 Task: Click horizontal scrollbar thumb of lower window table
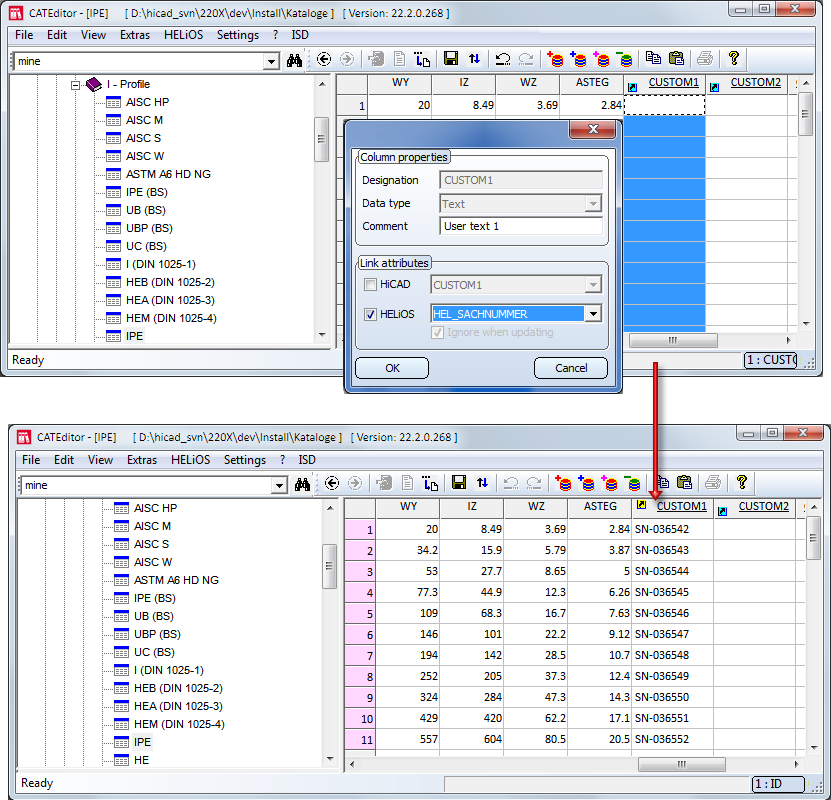[680, 763]
